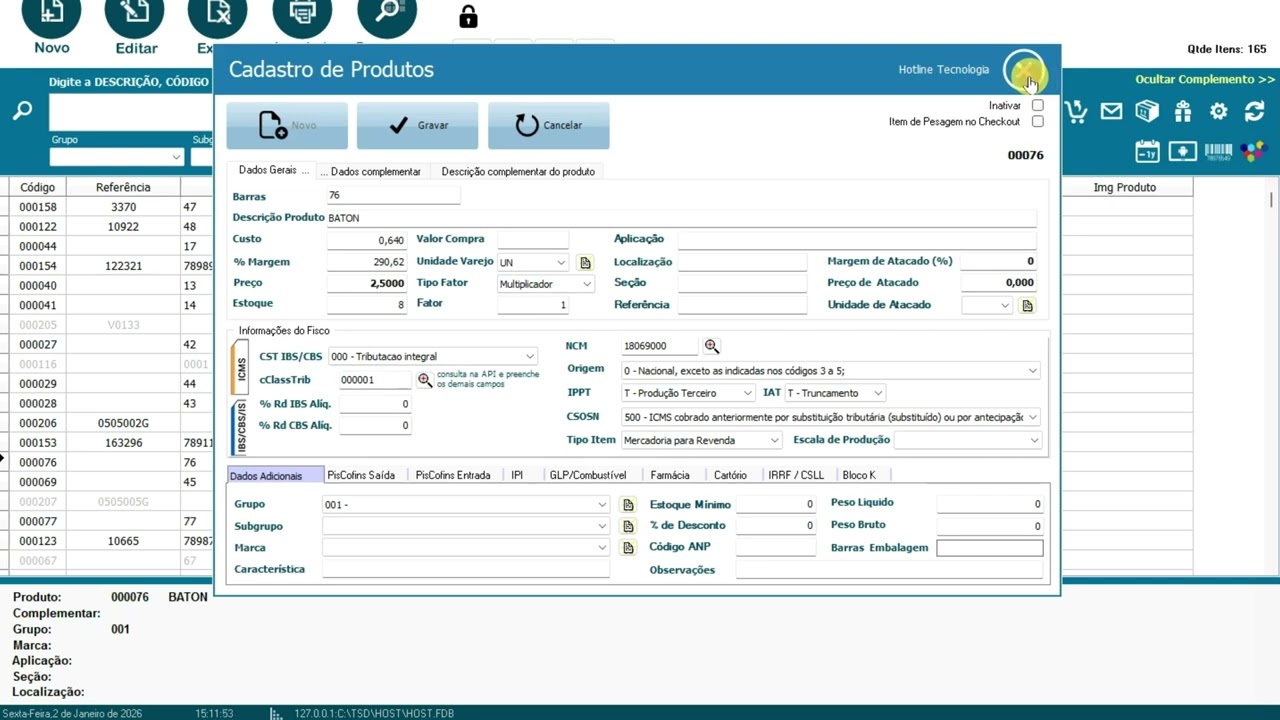Click the settings gear icon
The width and height of the screenshot is (1280, 720).
click(x=1218, y=112)
